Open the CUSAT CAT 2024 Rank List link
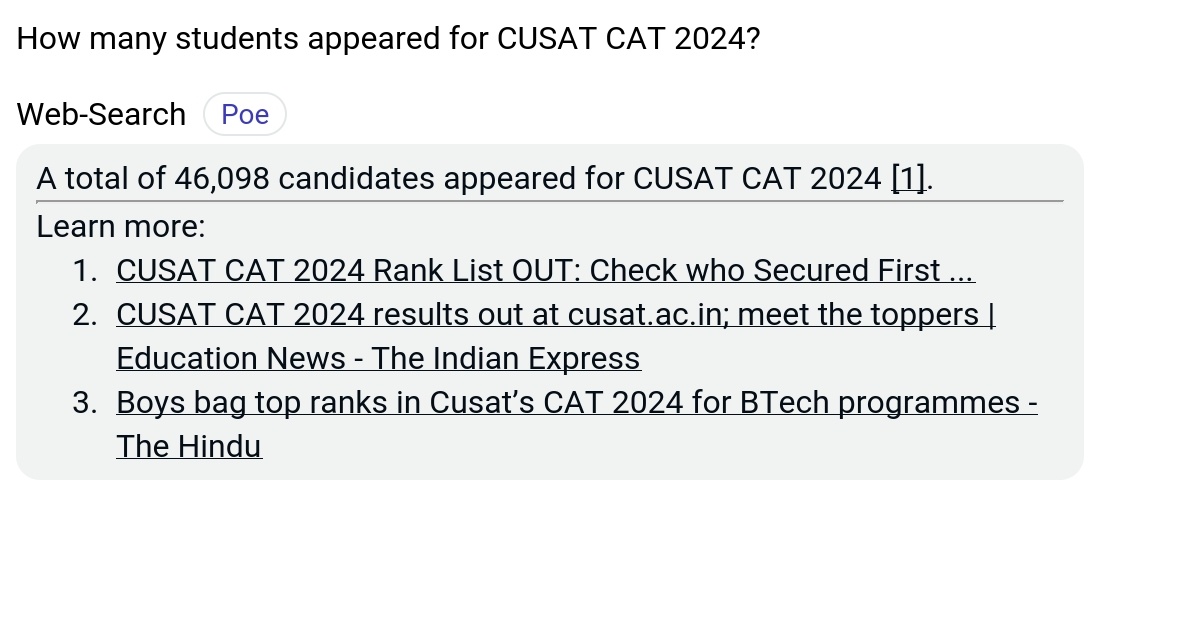The height and width of the screenshot is (630, 1200). pos(545,270)
